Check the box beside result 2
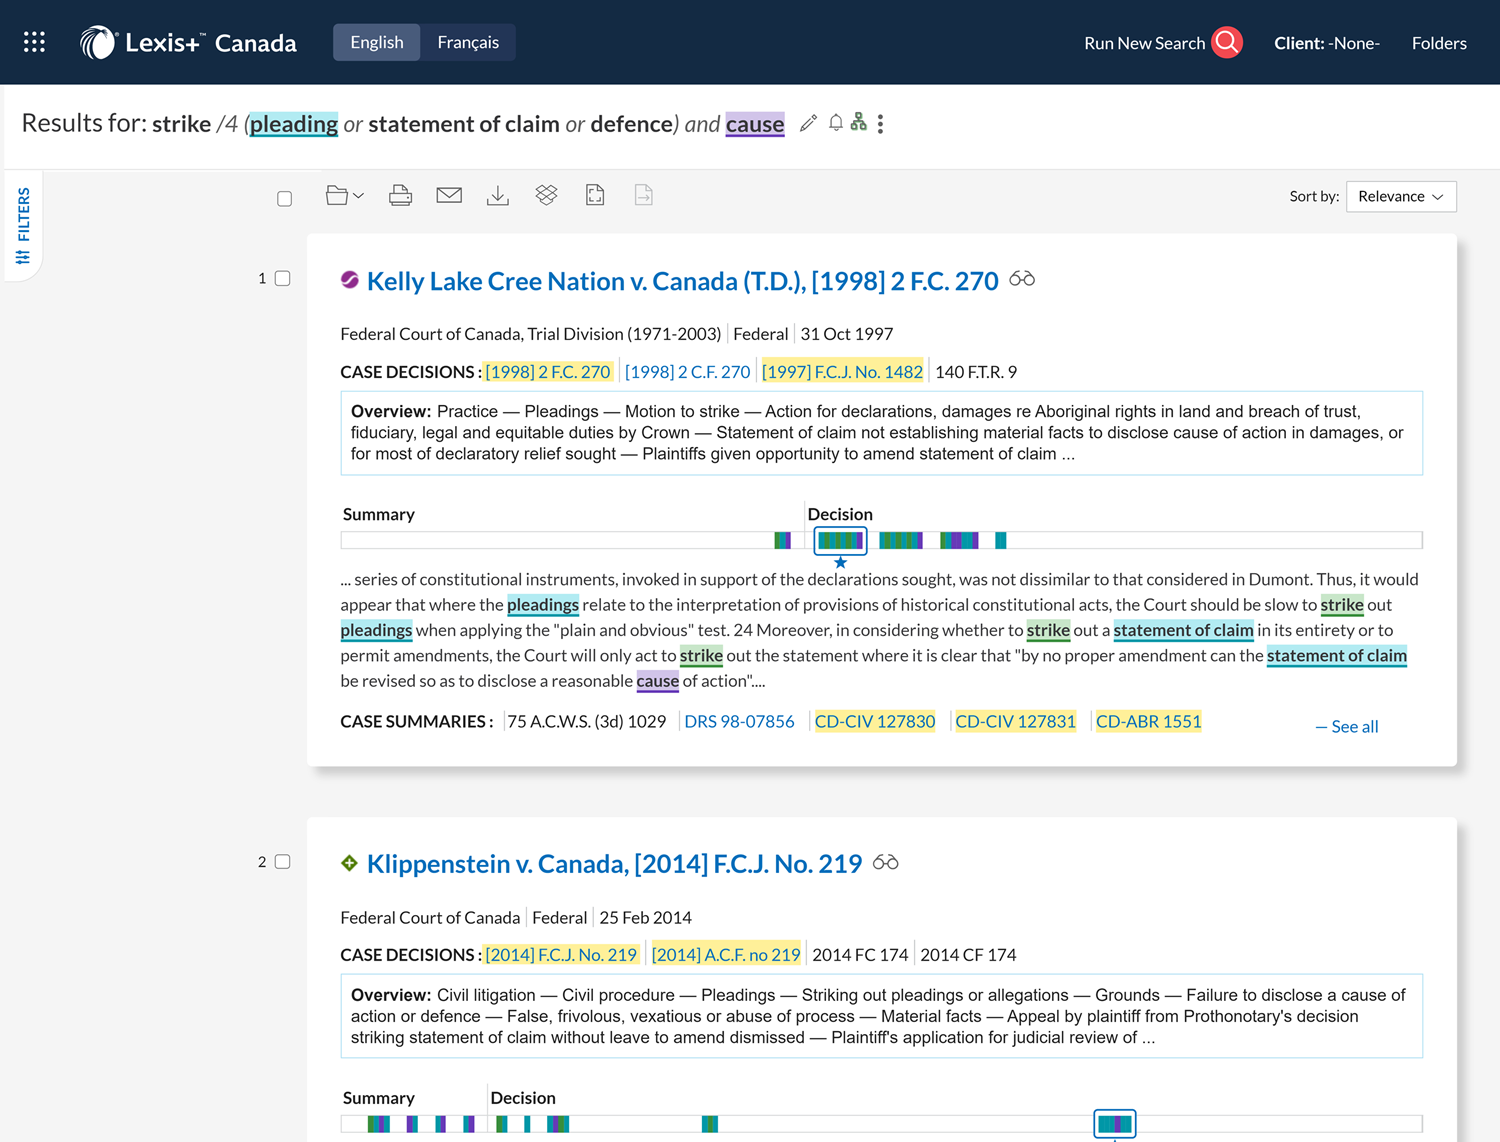1500x1142 pixels. click(283, 862)
